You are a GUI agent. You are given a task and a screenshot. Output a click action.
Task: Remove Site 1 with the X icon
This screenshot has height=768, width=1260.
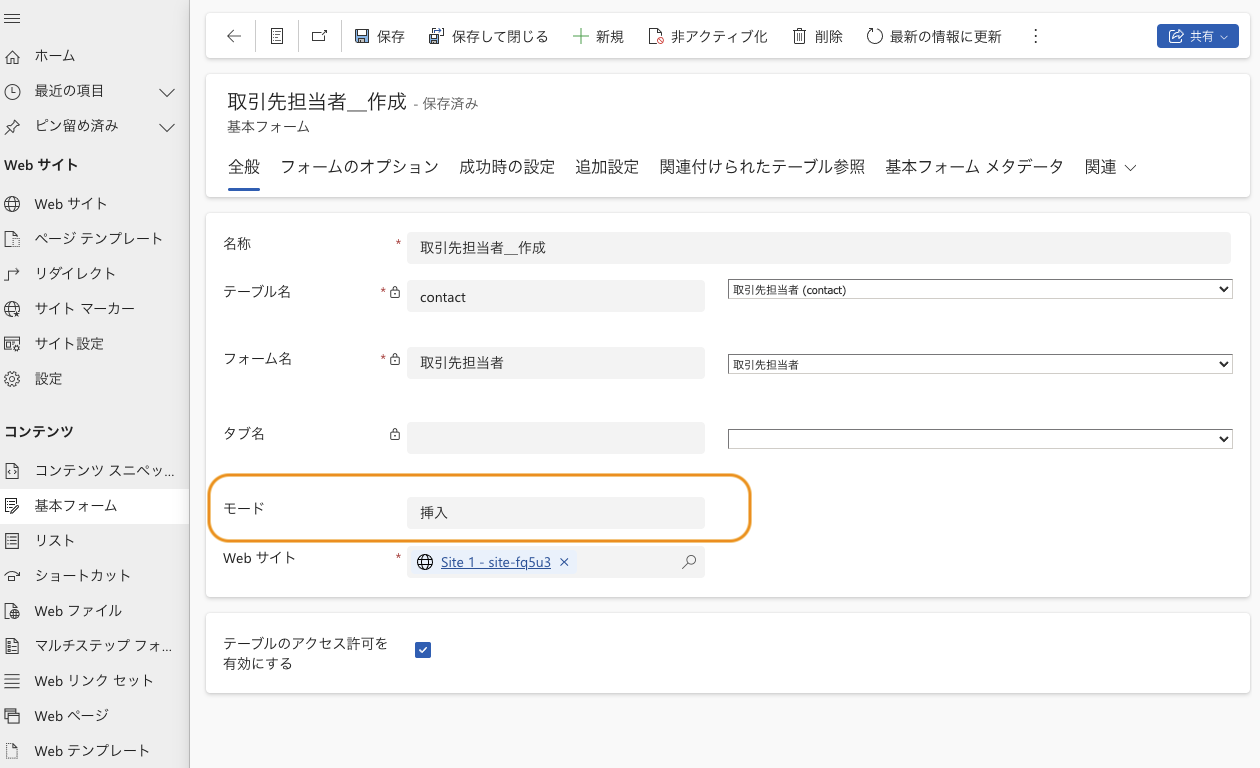[x=564, y=562]
